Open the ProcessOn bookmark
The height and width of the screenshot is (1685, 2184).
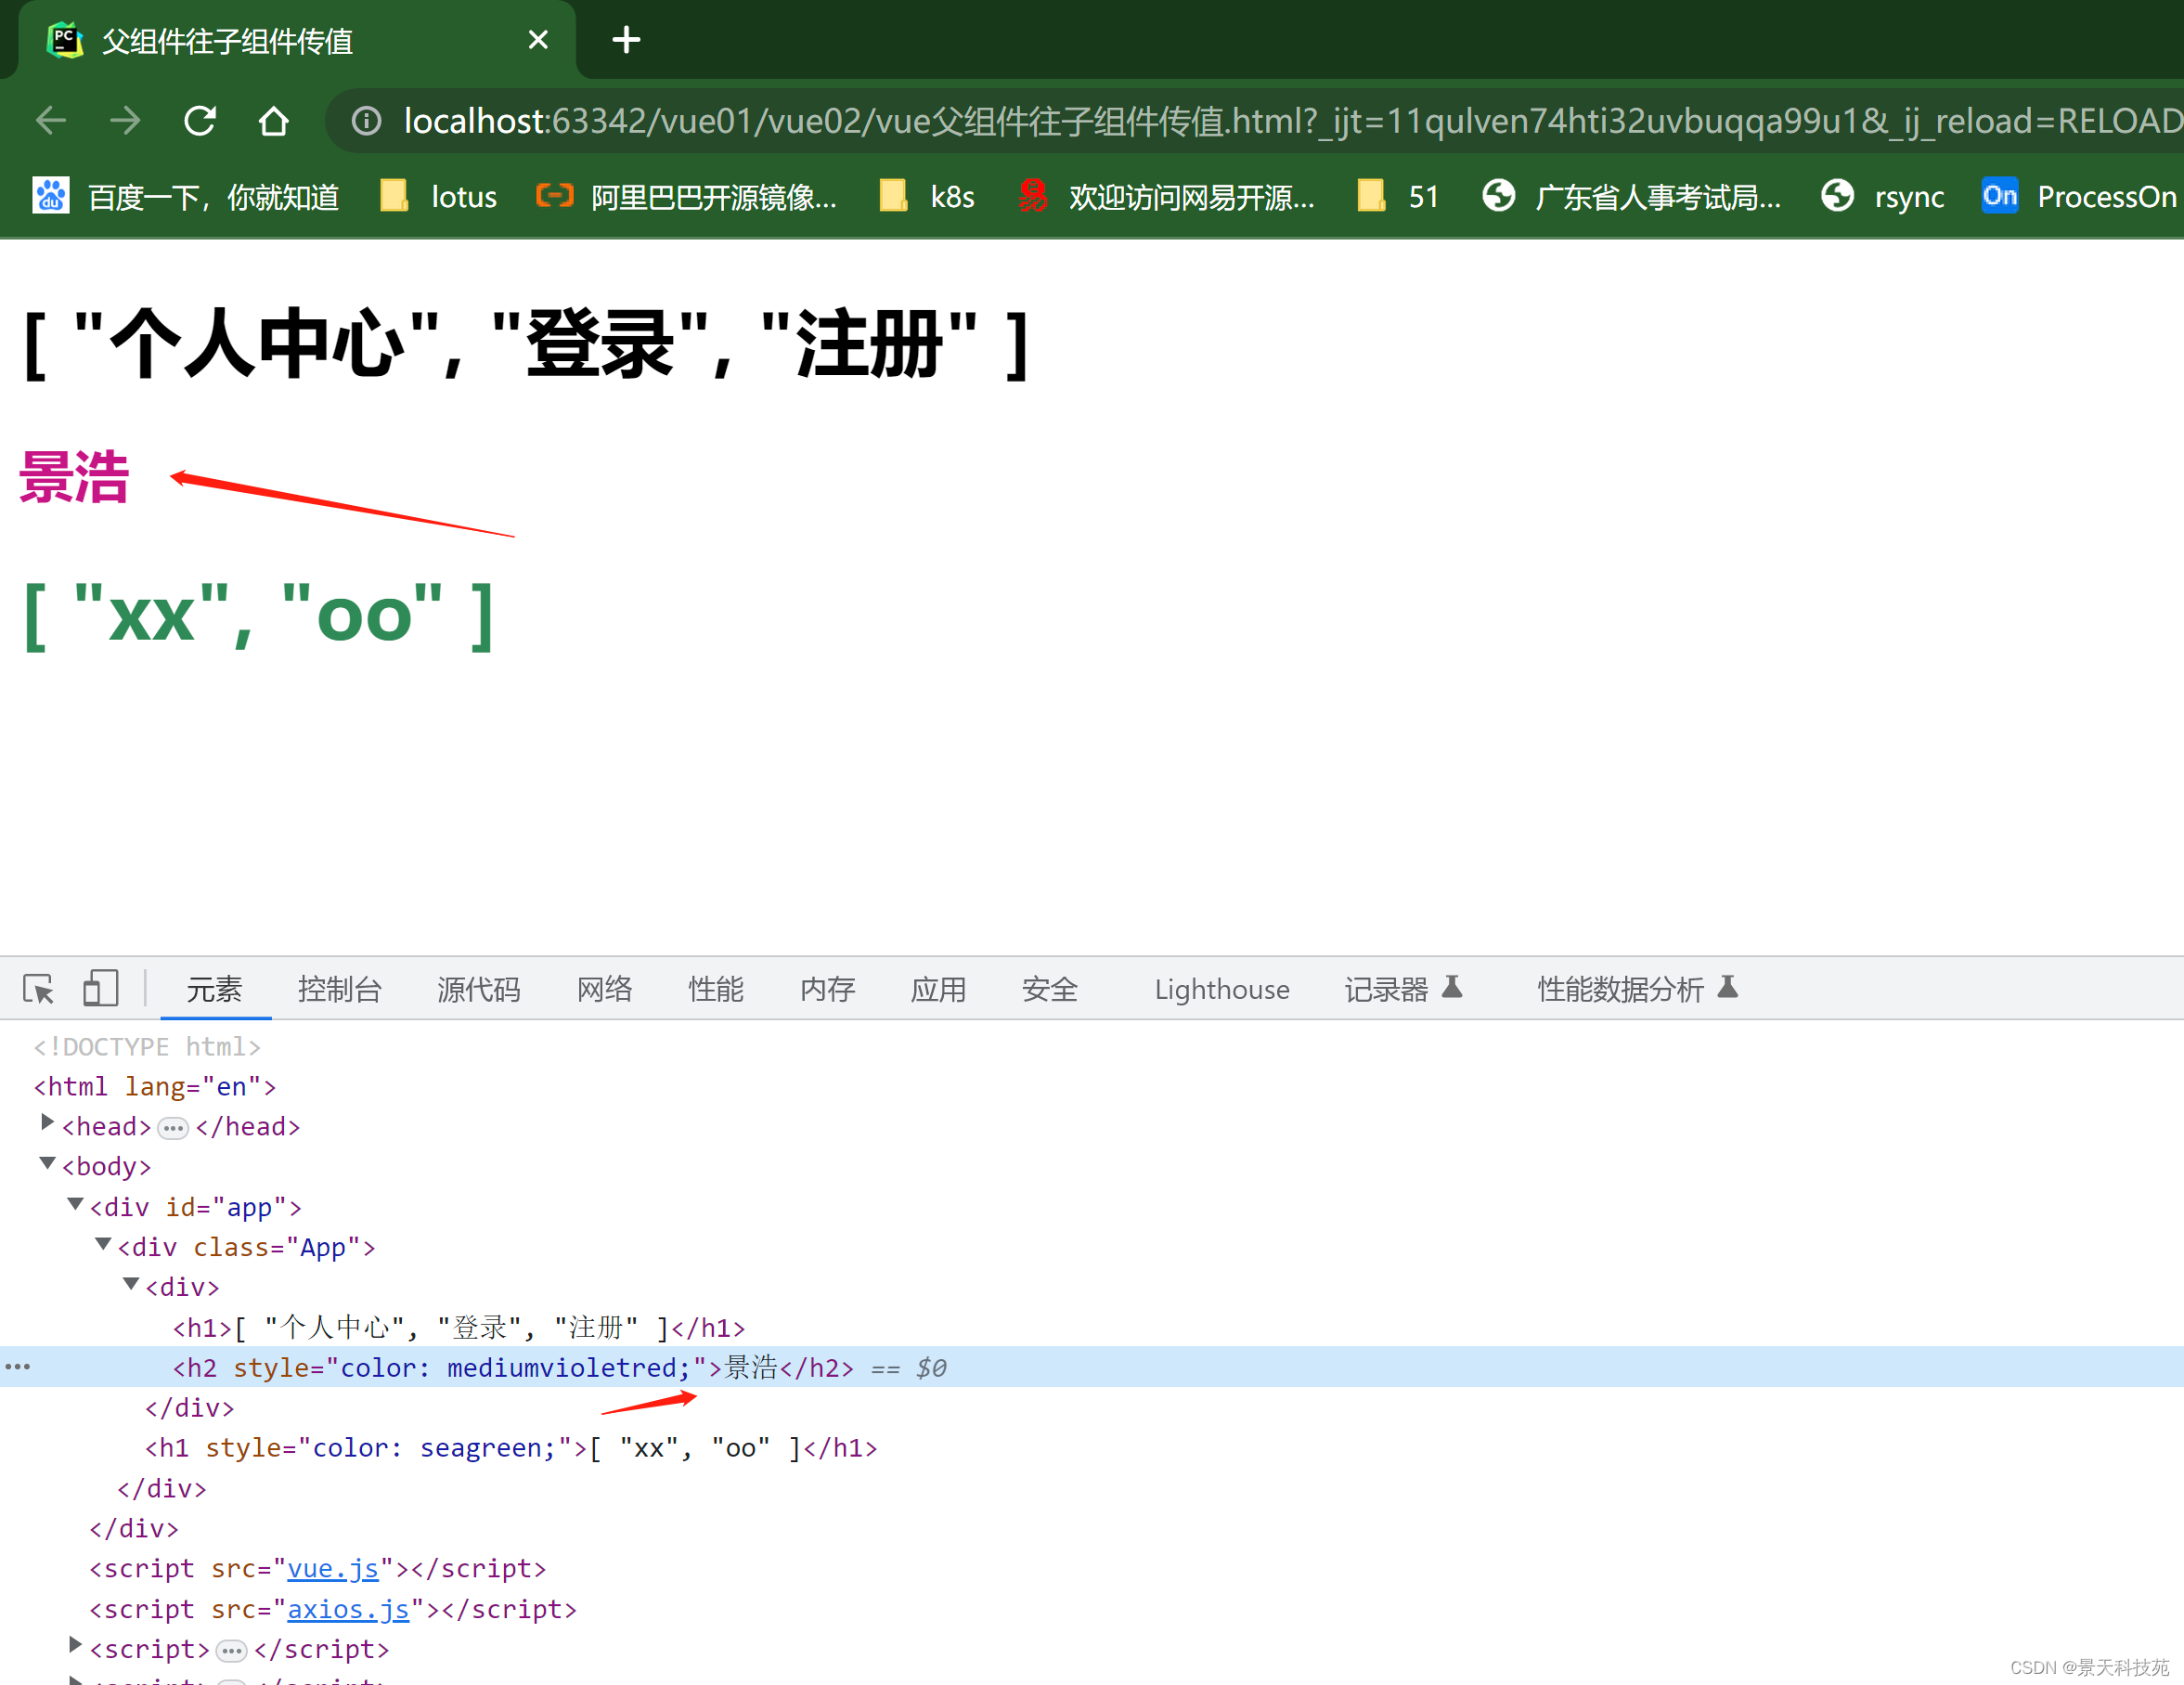[2080, 196]
